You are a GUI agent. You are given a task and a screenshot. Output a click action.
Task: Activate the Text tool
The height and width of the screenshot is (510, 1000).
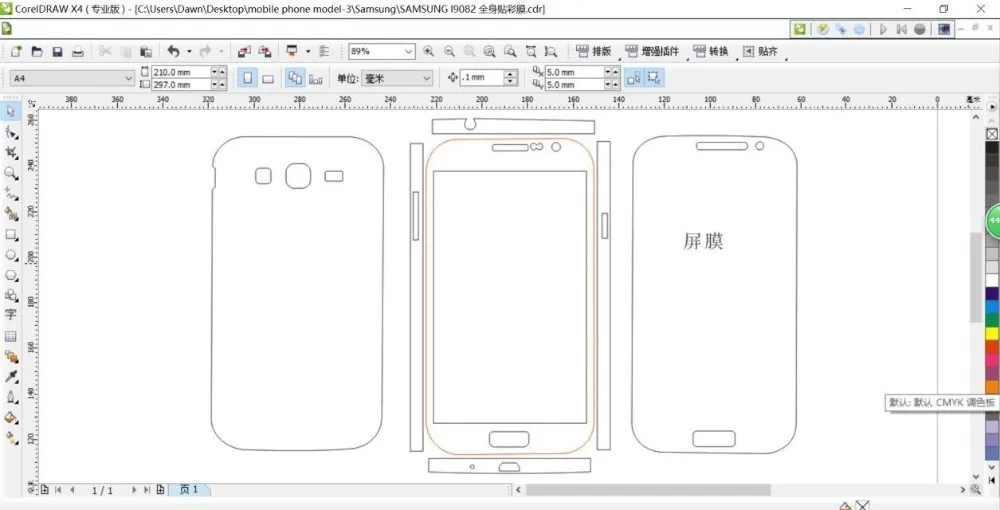(x=11, y=314)
